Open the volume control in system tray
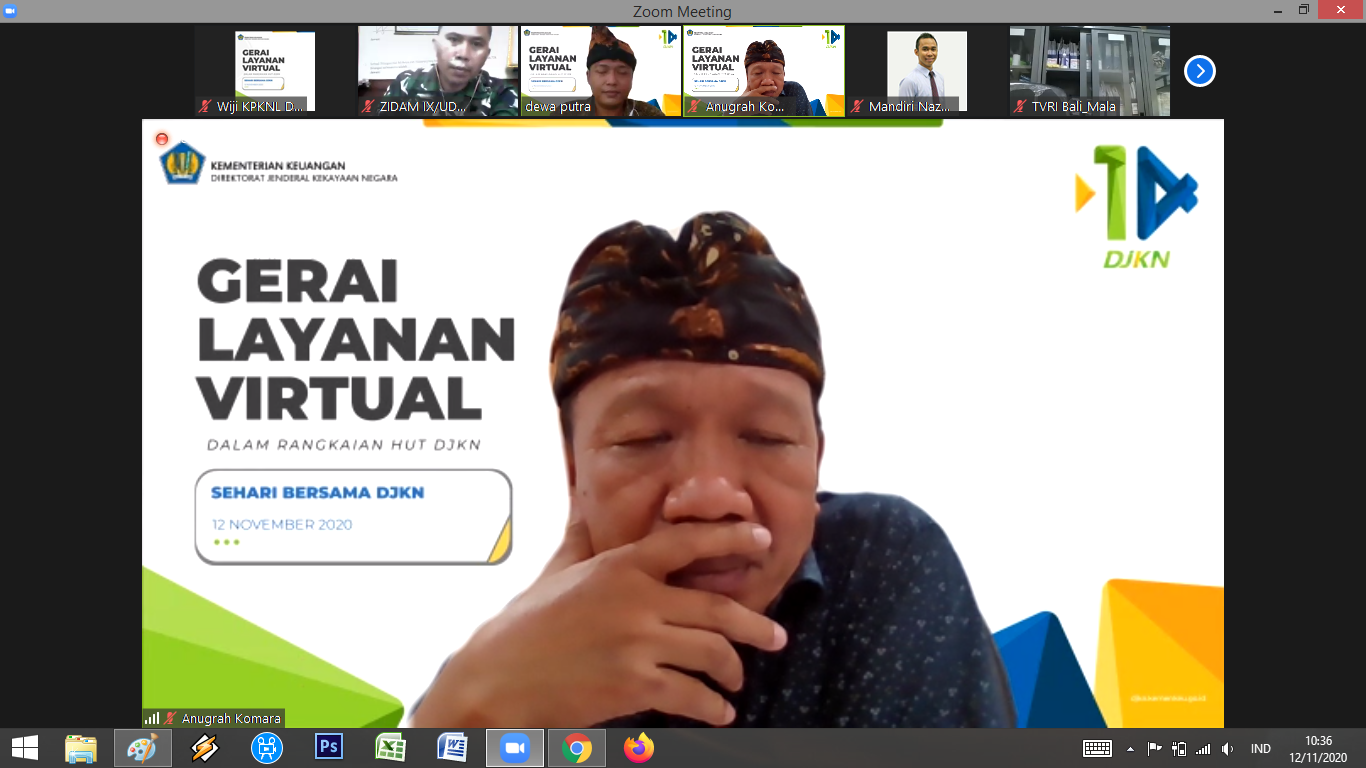 click(1227, 749)
